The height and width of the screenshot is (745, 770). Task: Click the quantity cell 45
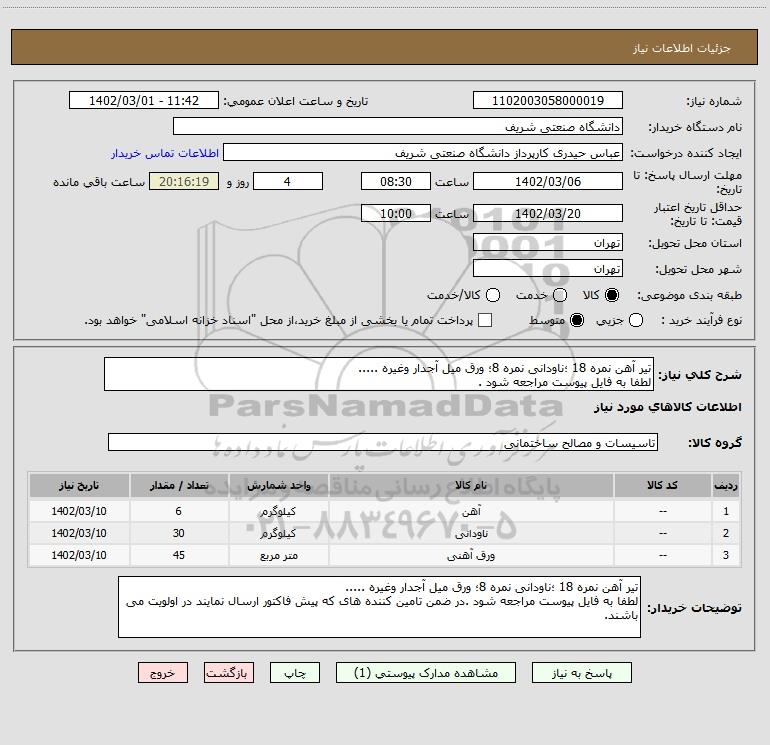(x=179, y=555)
